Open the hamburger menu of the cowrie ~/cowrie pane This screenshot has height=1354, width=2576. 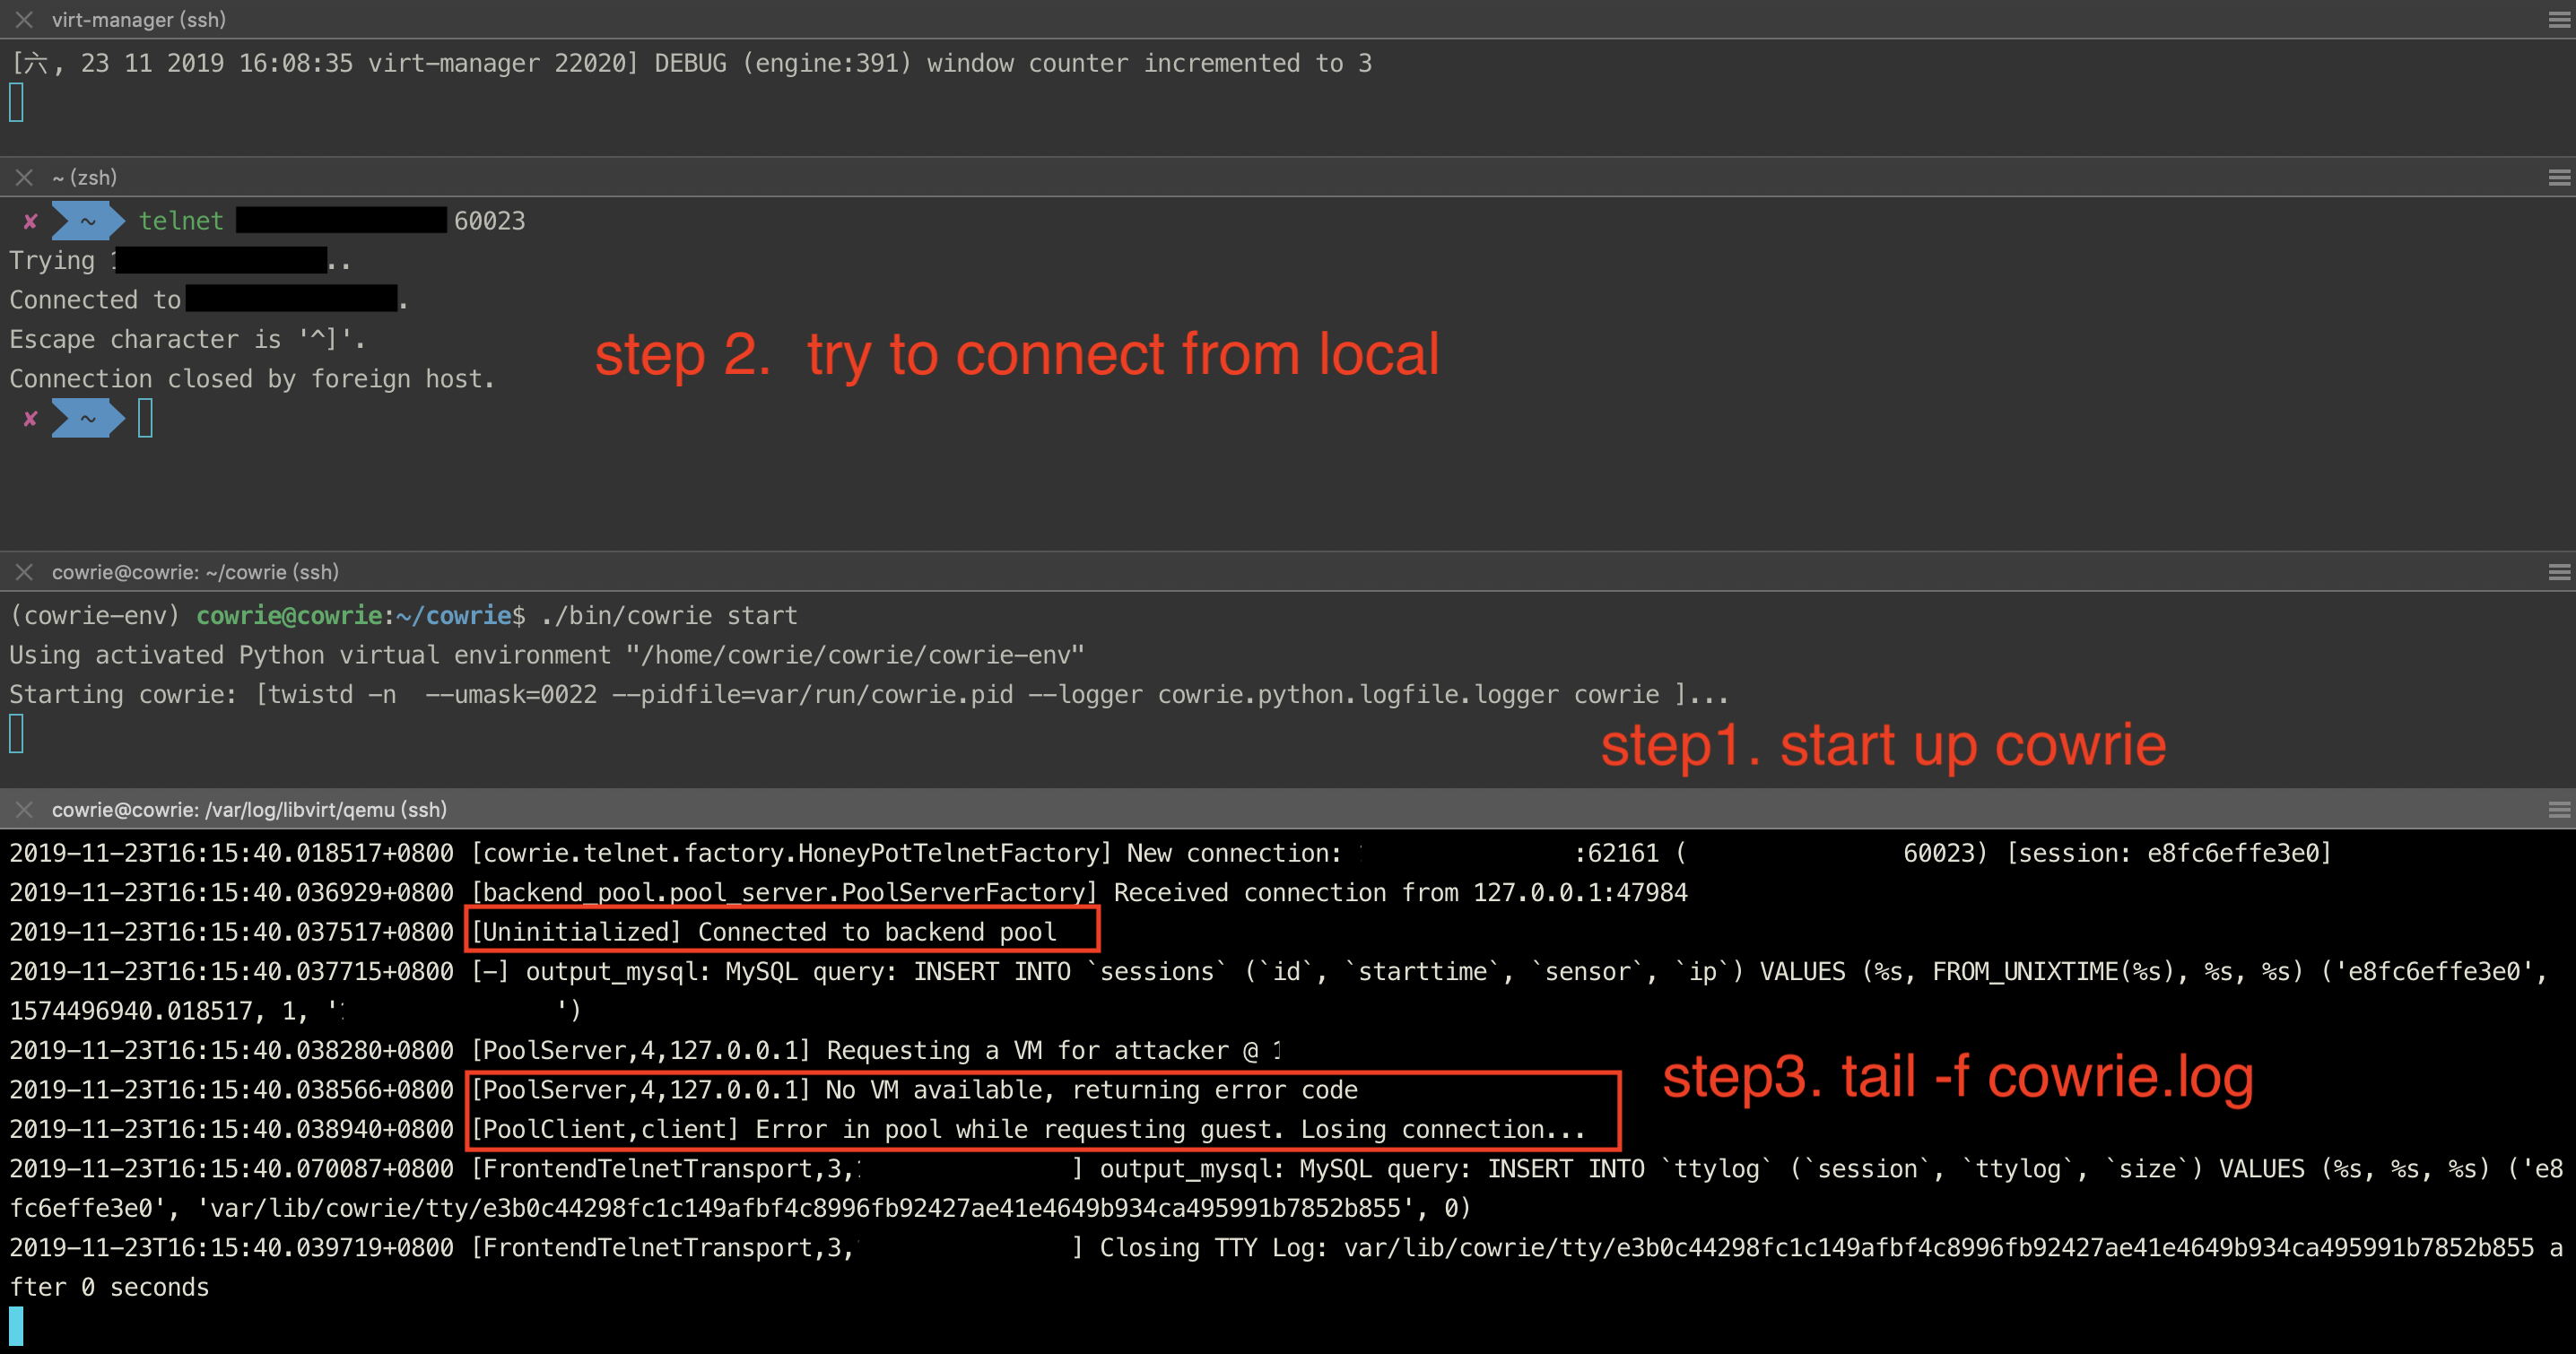[x=2558, y=572]
